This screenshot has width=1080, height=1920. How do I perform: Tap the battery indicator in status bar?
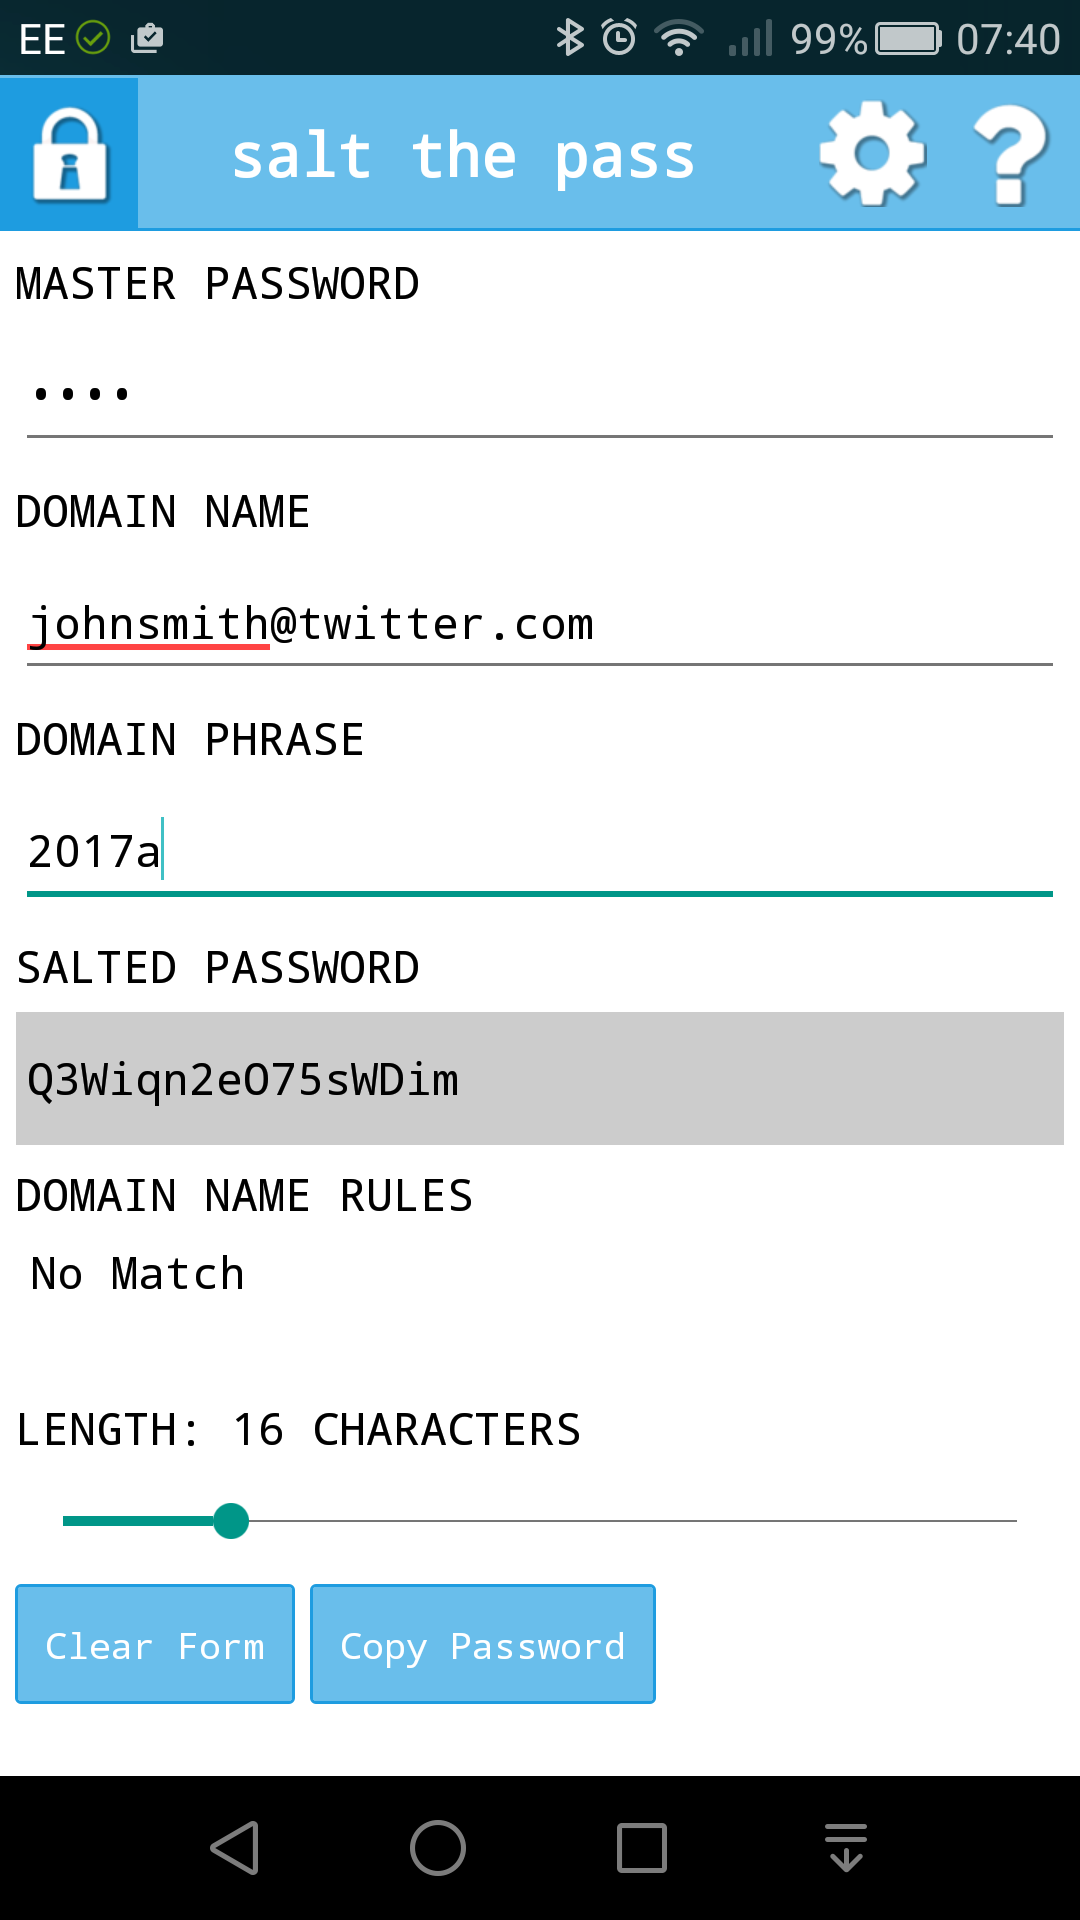(908, 39)
